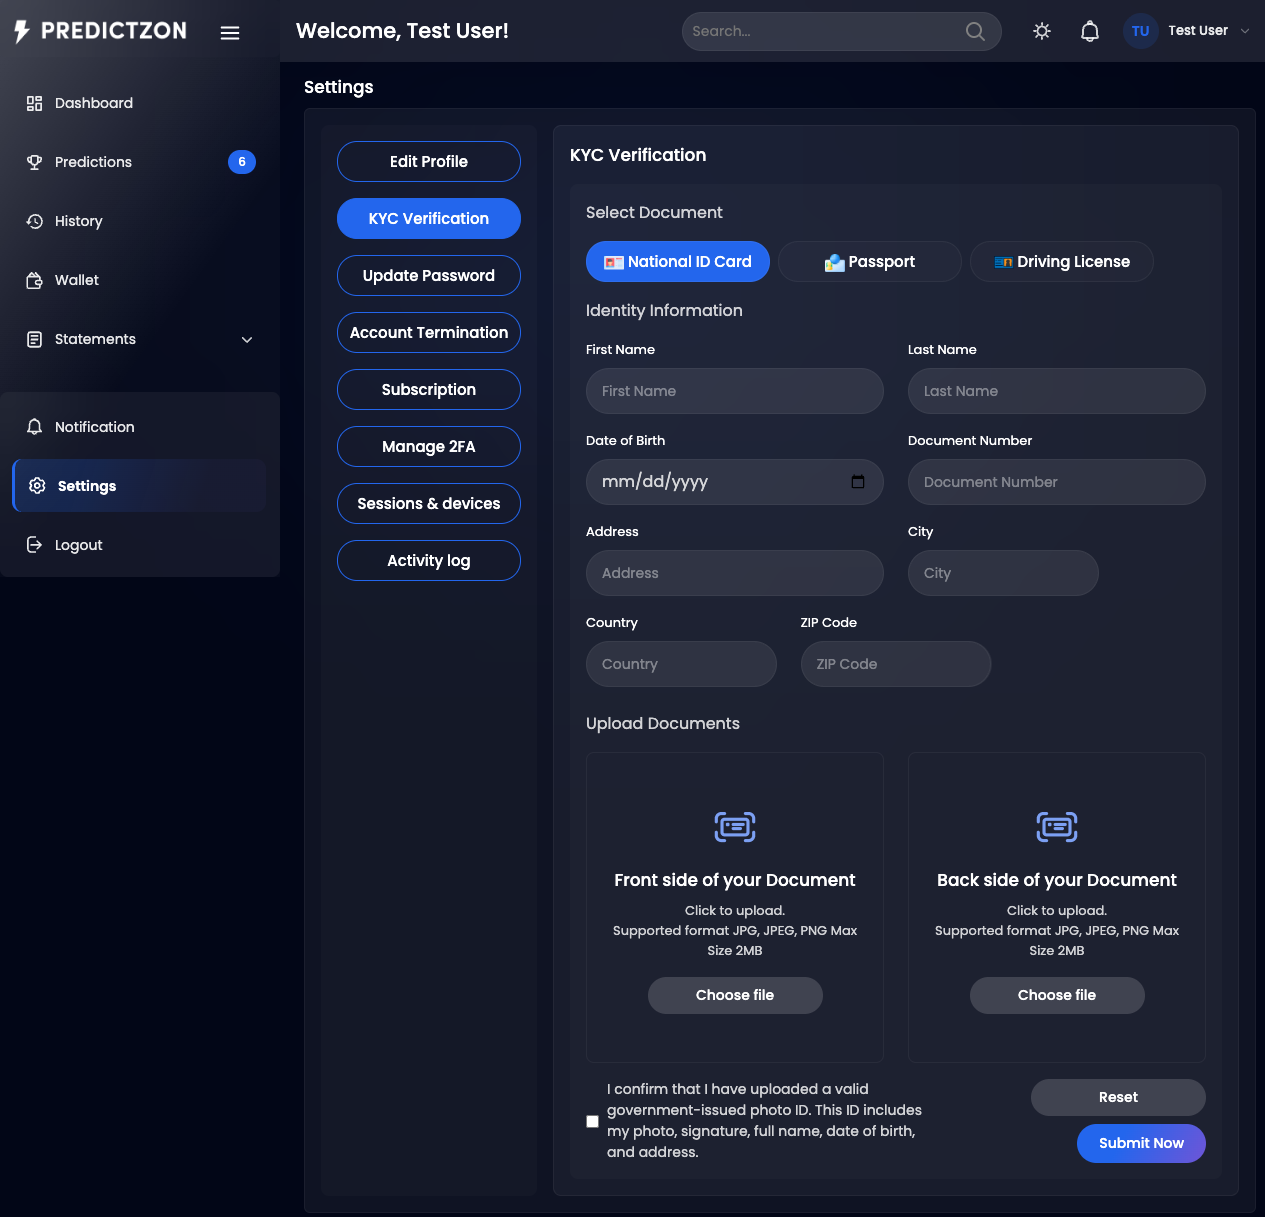Open the KYC Verification settings tab
Viewport: 1265px width, 1217px height.
click(429, 219)
